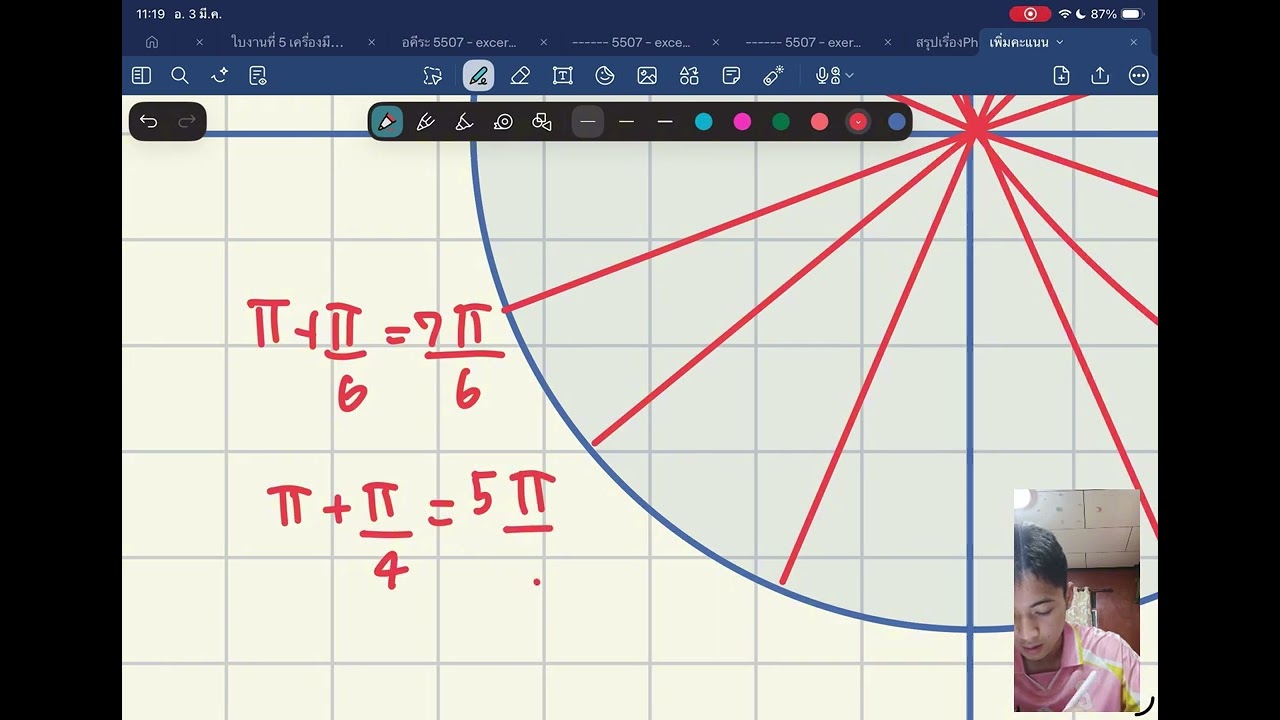This screenshot has height=720, width=1280.
Task: Open the home library screen
Action: 152,42
